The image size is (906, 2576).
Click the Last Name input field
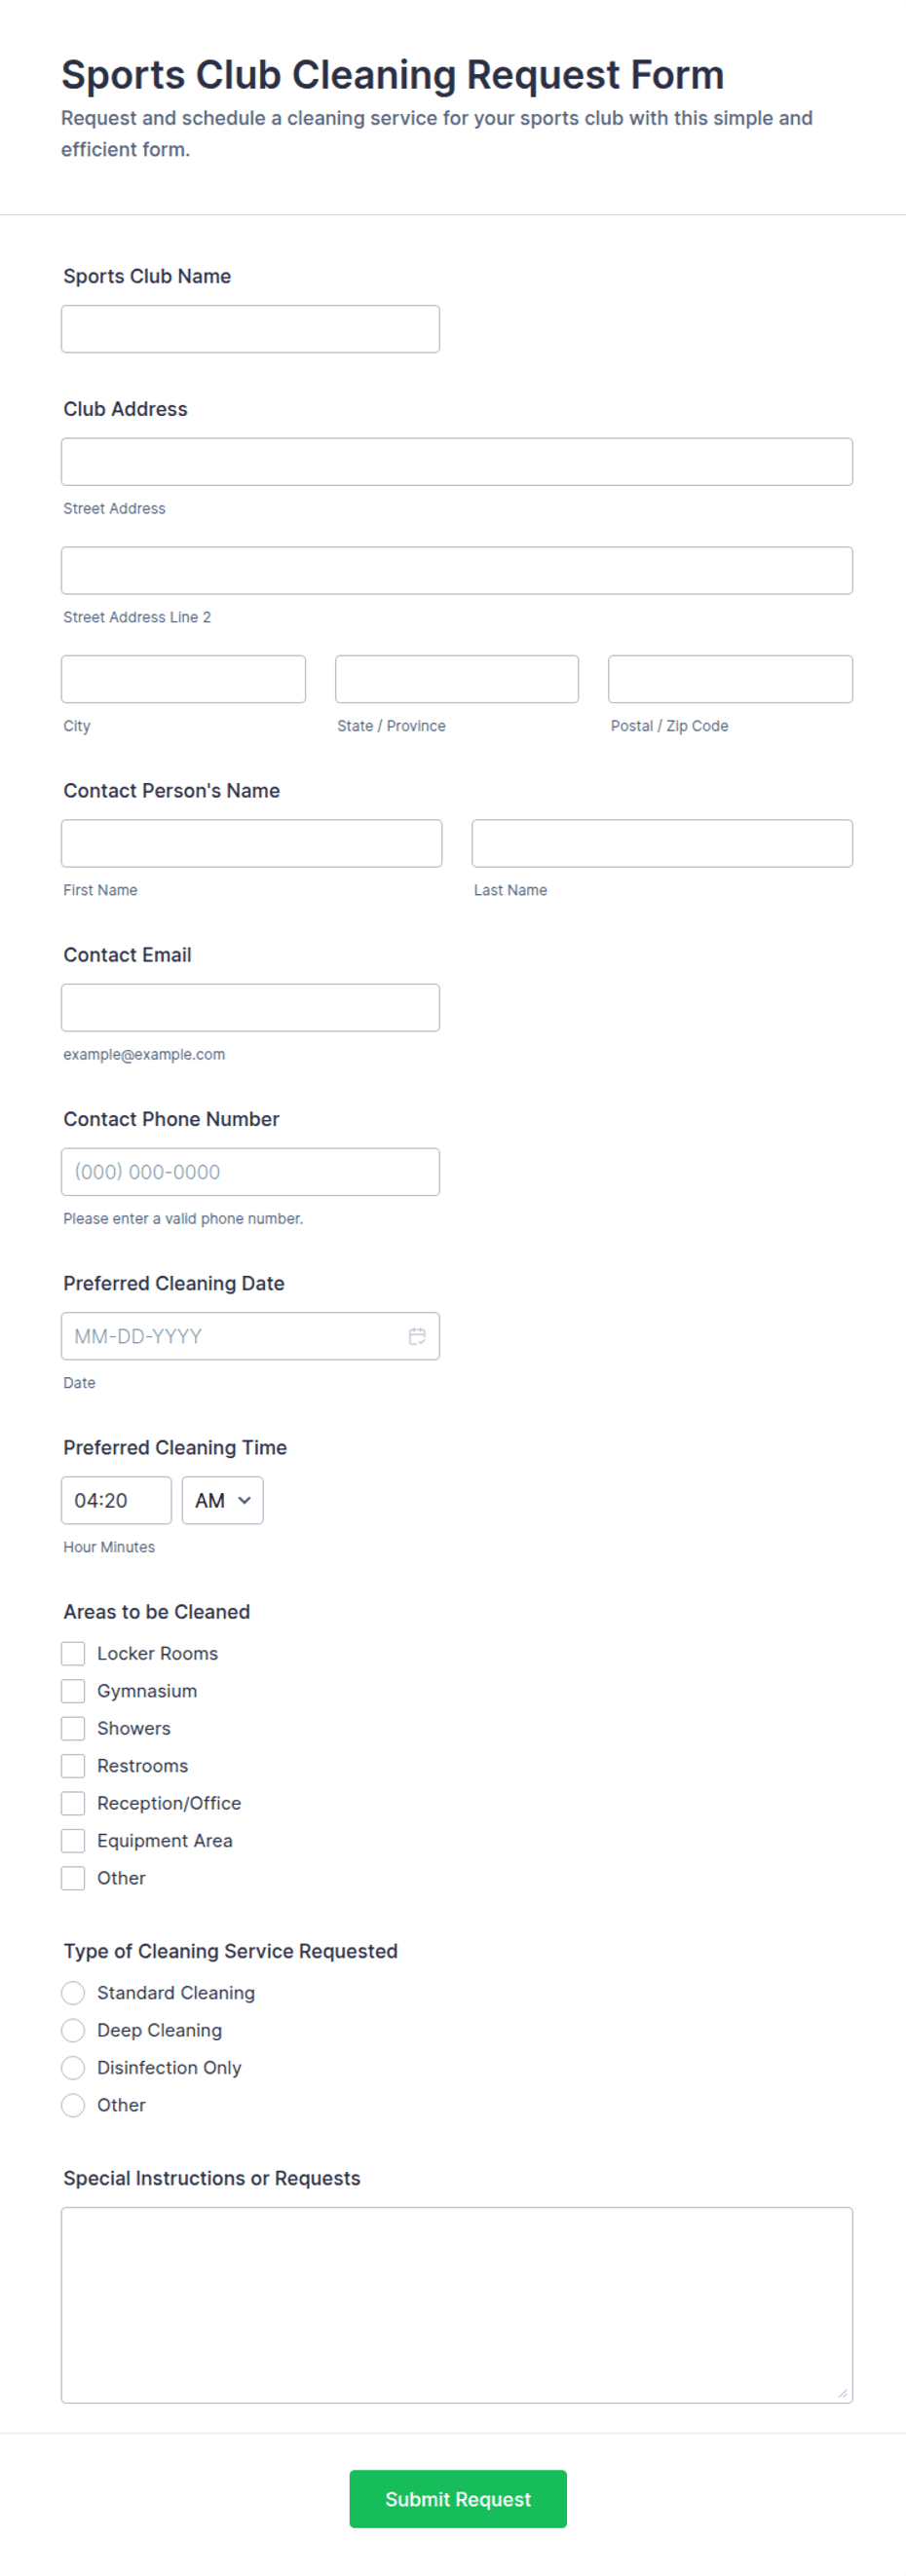coord(662,844)
